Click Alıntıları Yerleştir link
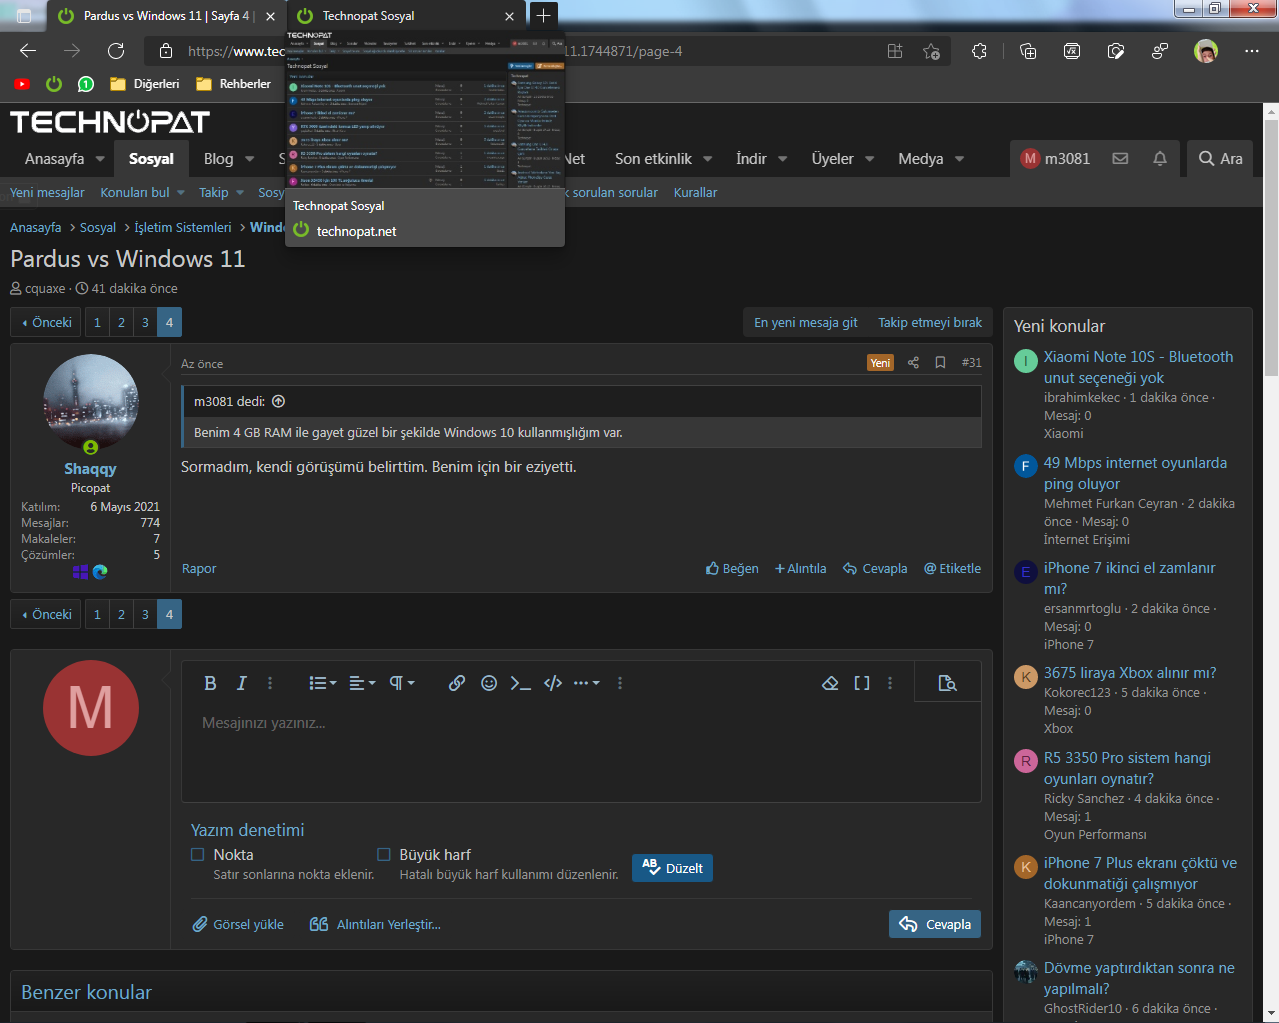This screenshot has width=1279, height=1023. click(375, 924)
